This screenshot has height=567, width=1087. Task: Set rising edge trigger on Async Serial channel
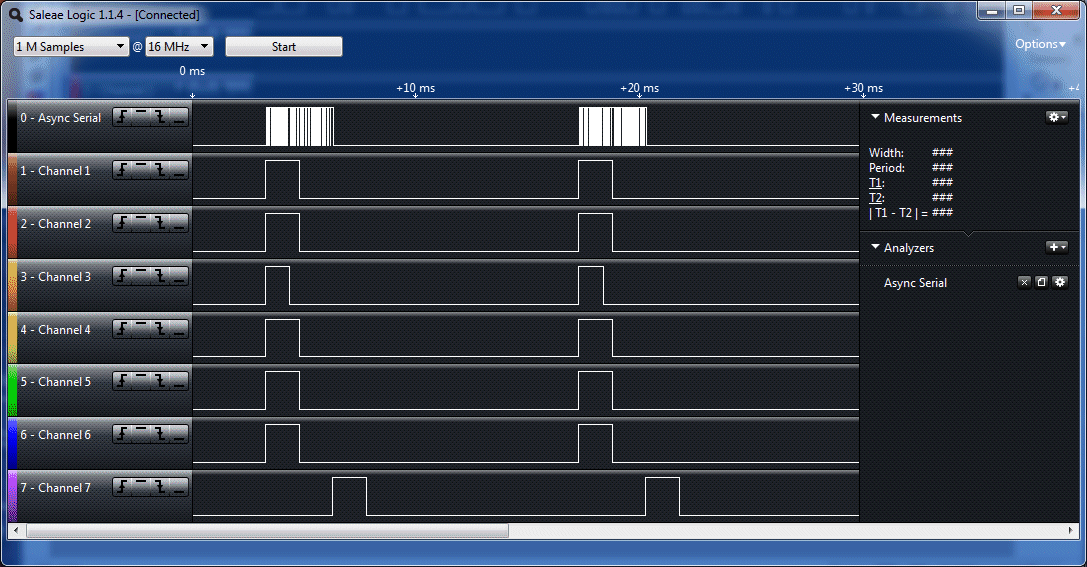(123, 118)
